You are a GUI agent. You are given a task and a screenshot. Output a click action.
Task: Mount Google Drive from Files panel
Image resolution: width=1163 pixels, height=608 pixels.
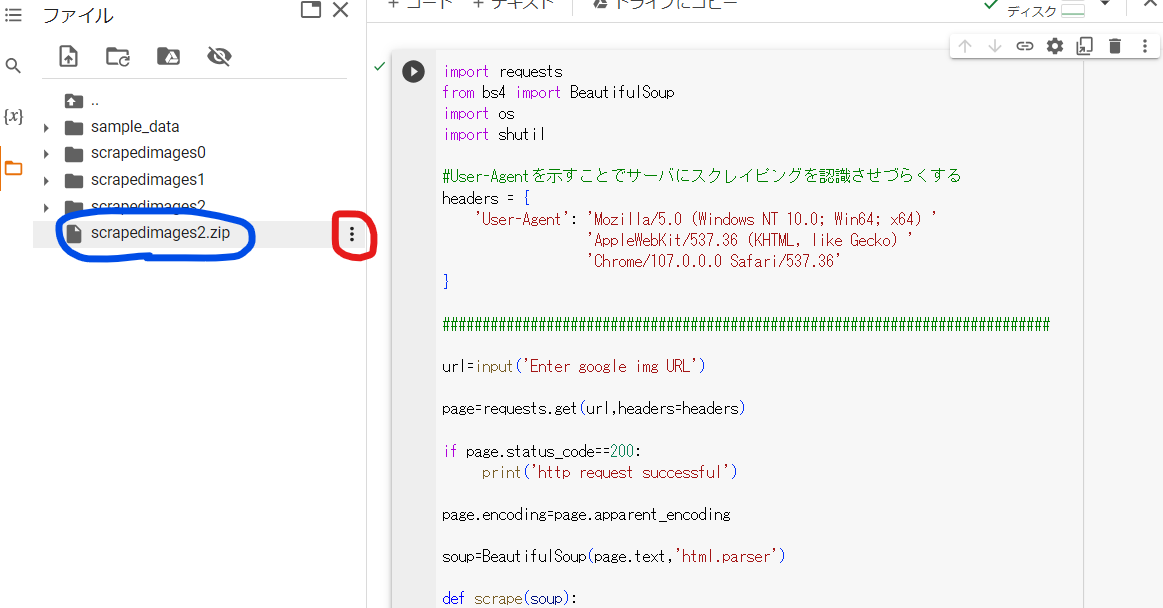coord(168,56)
